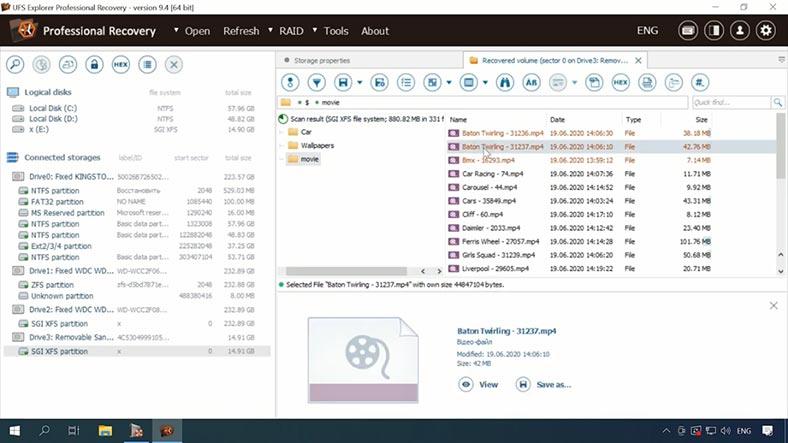Screen dimensions: 788x443
Task: Select file Car Racing - 74.mp4
Action: [580, 174]
